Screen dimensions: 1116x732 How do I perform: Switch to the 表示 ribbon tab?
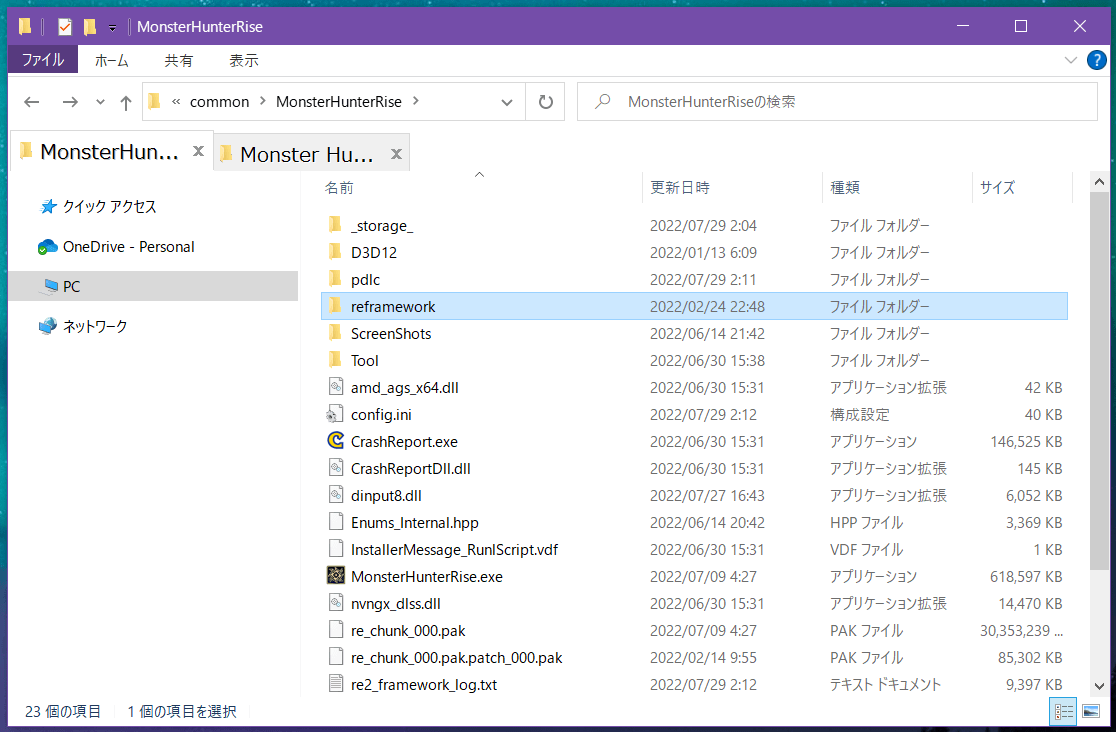243,61
